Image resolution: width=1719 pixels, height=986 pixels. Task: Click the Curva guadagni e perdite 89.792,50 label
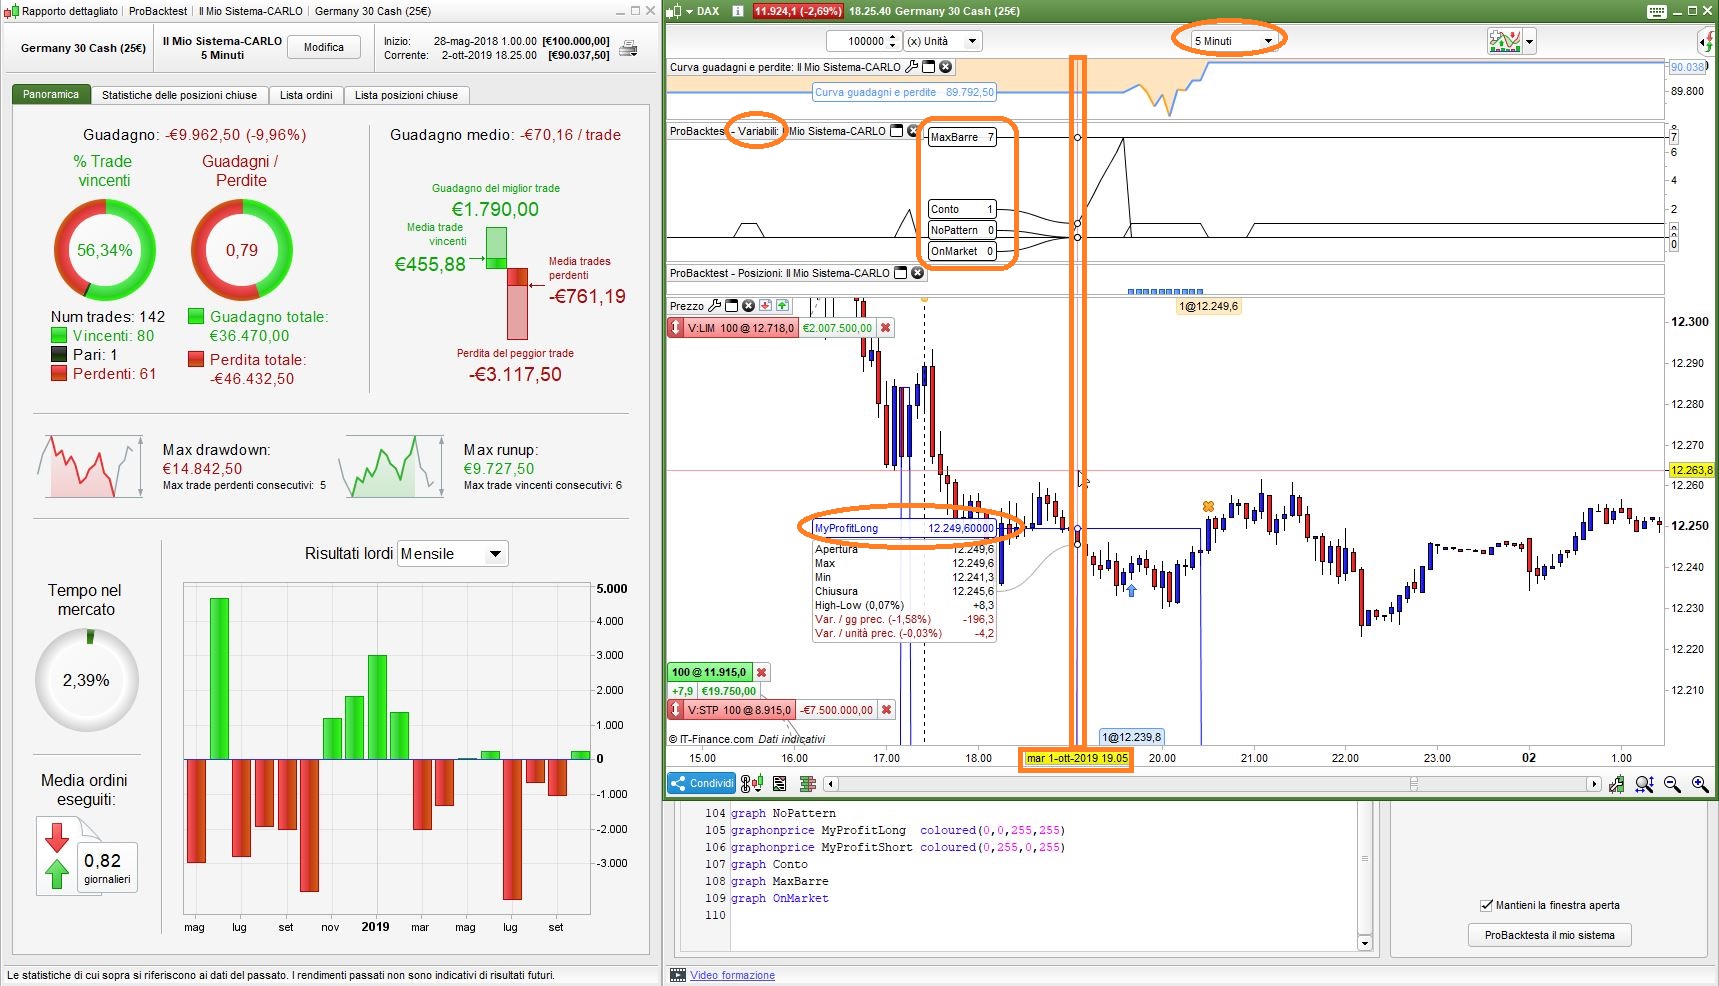[x=905, y=92]
